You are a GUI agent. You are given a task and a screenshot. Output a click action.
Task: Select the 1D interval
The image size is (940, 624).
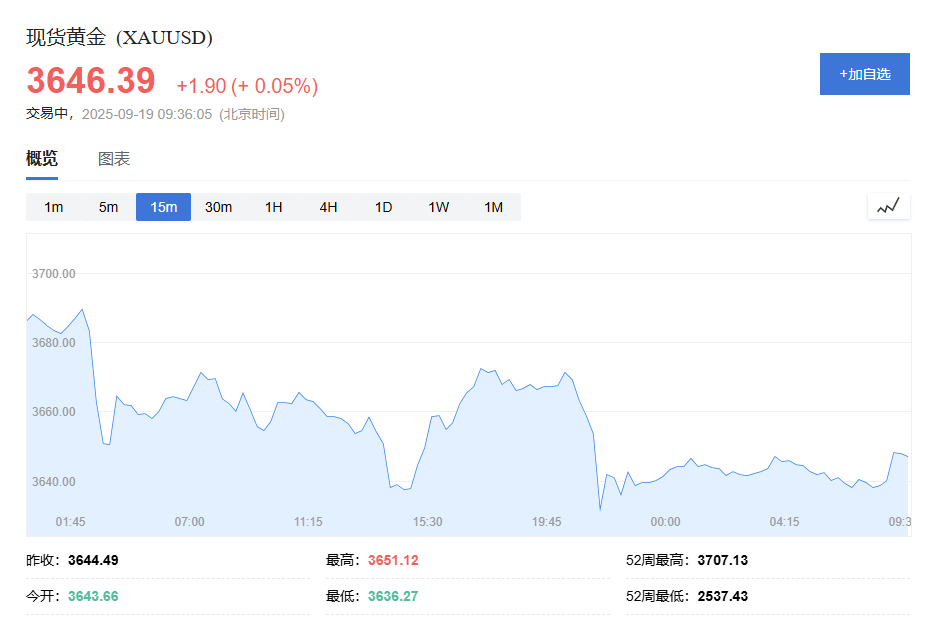click(x=382, y=206)
